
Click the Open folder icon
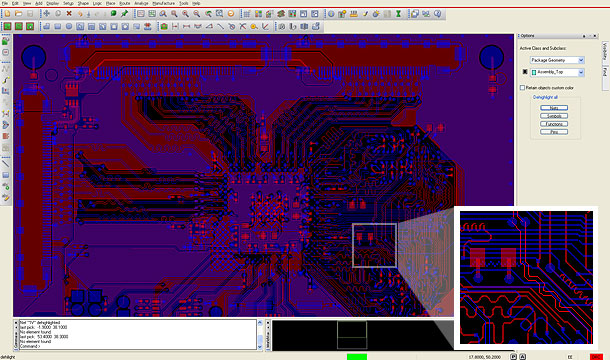[18, 14]
